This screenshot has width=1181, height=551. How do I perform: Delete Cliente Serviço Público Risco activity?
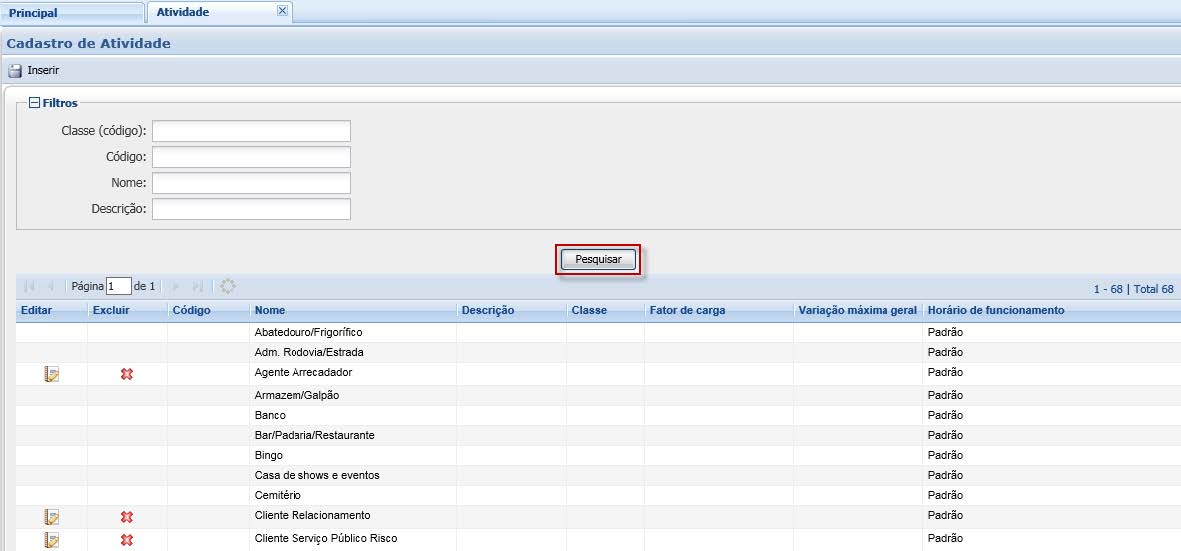(127, 540)
